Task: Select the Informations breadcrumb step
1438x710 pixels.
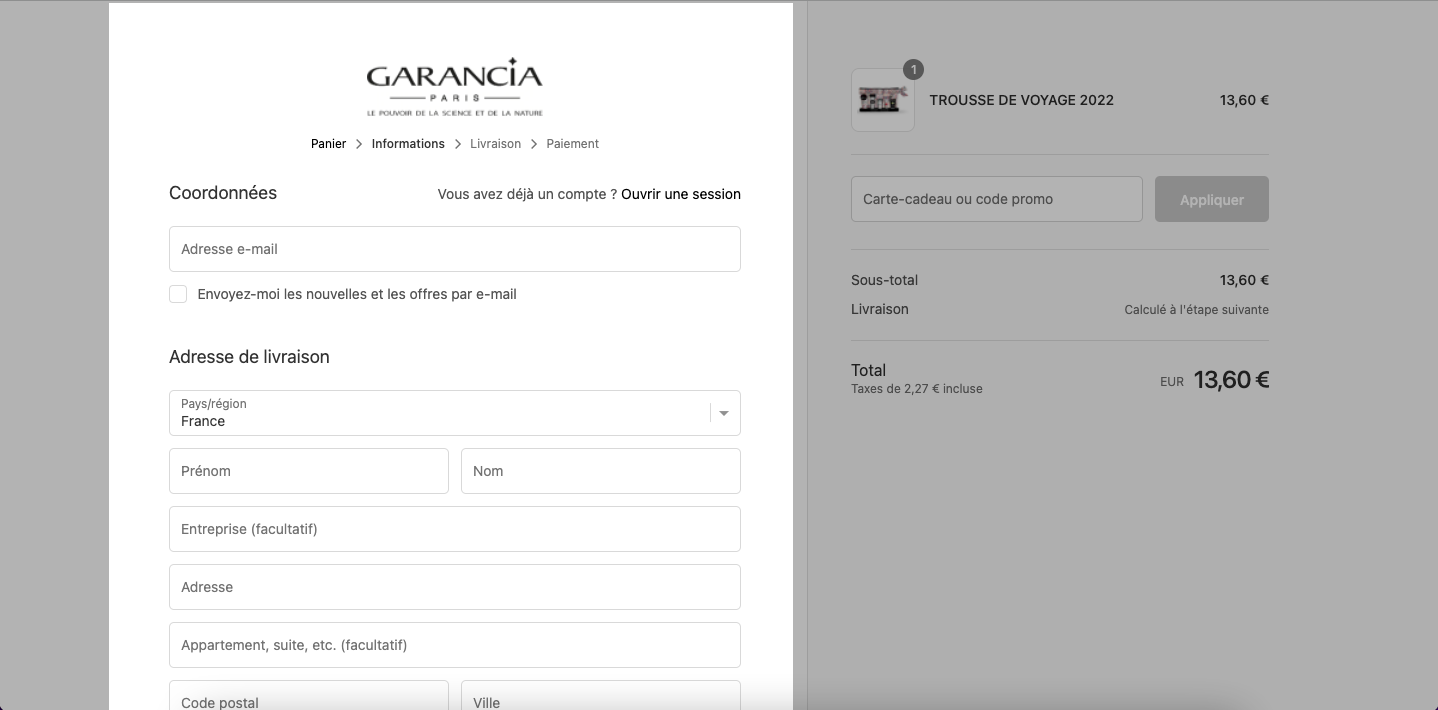Action: [x=408, y=144]
